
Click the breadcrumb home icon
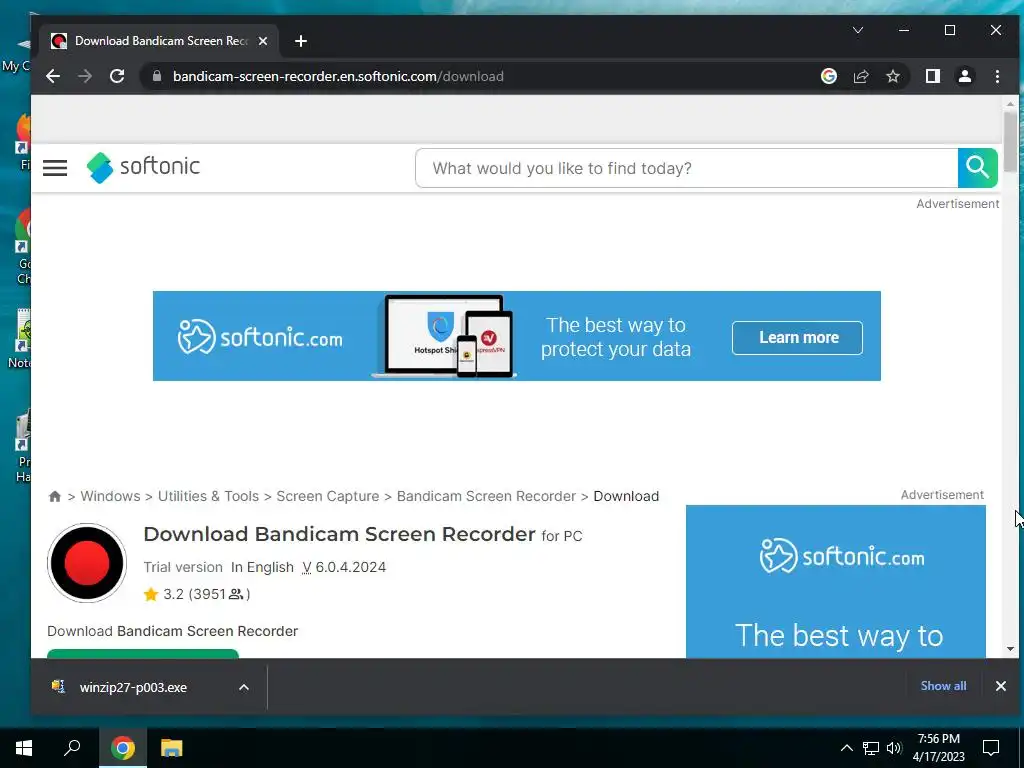[55, 496]
